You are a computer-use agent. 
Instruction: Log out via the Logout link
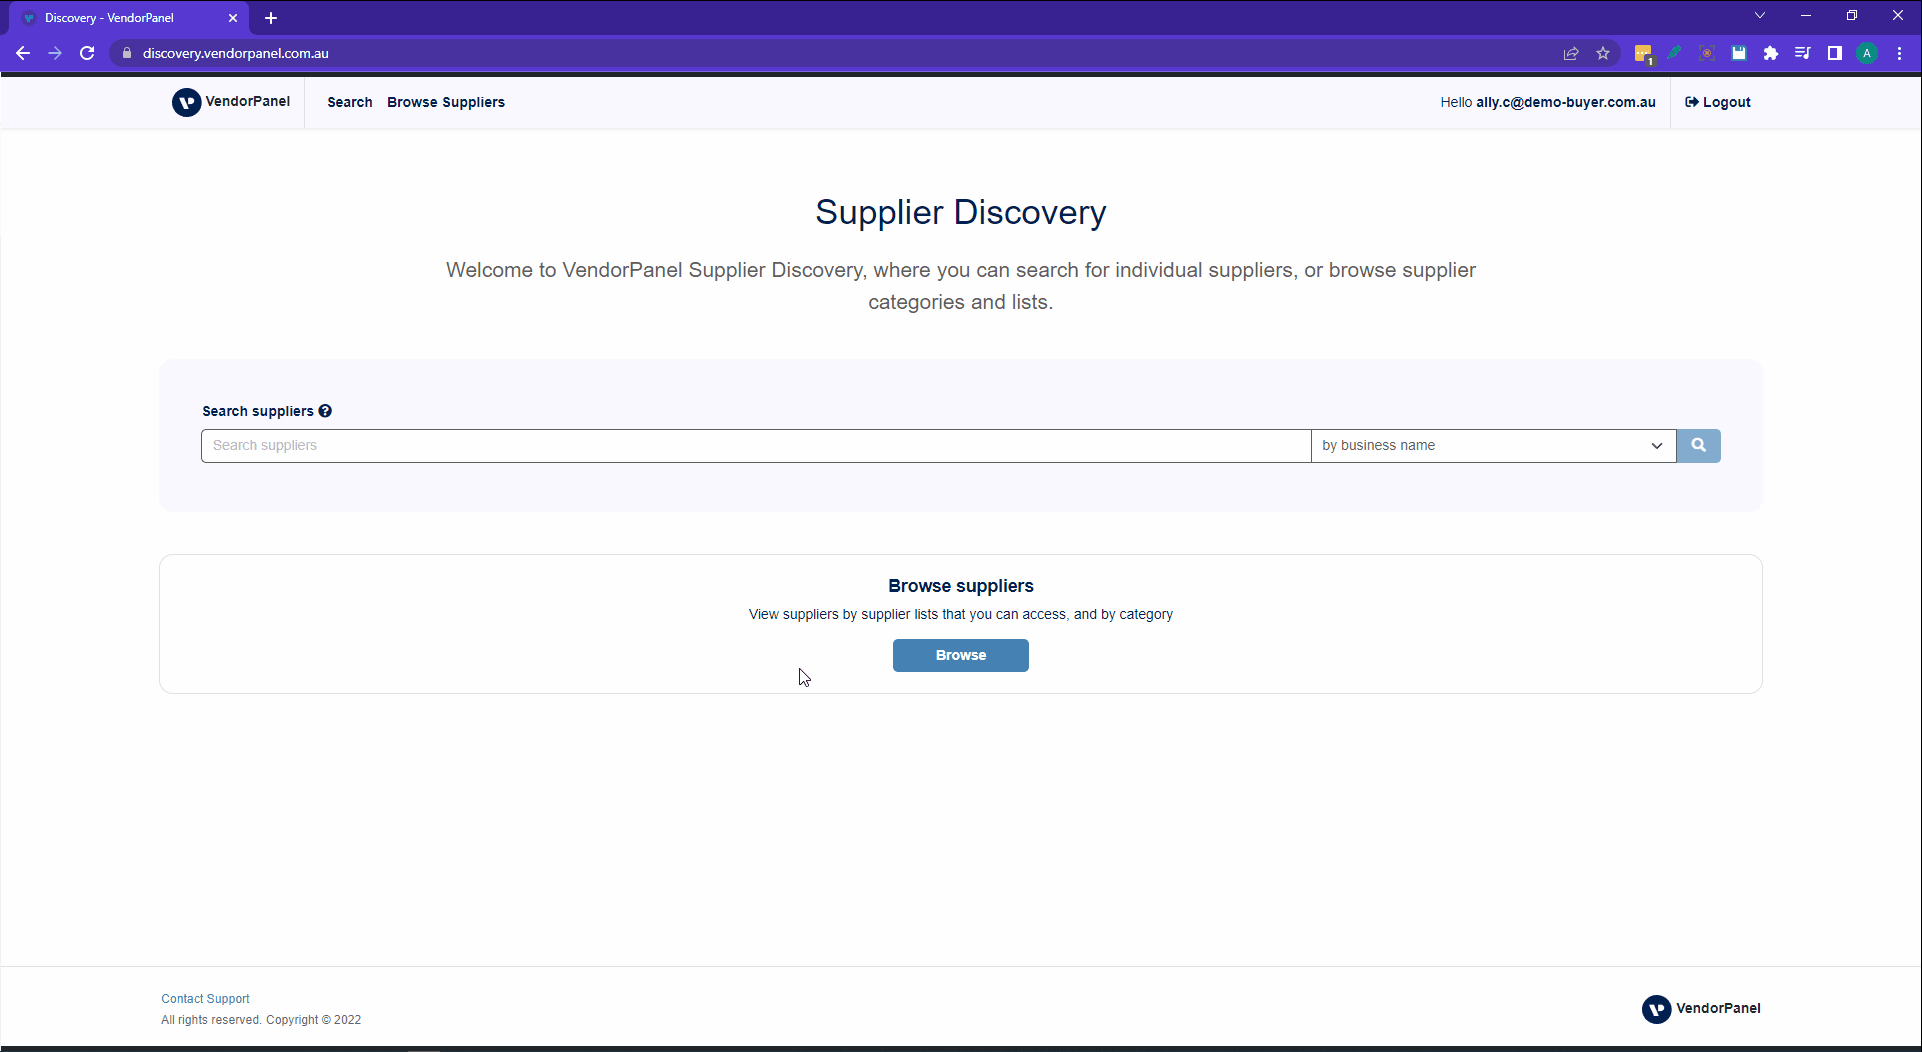coord(1718,102)
